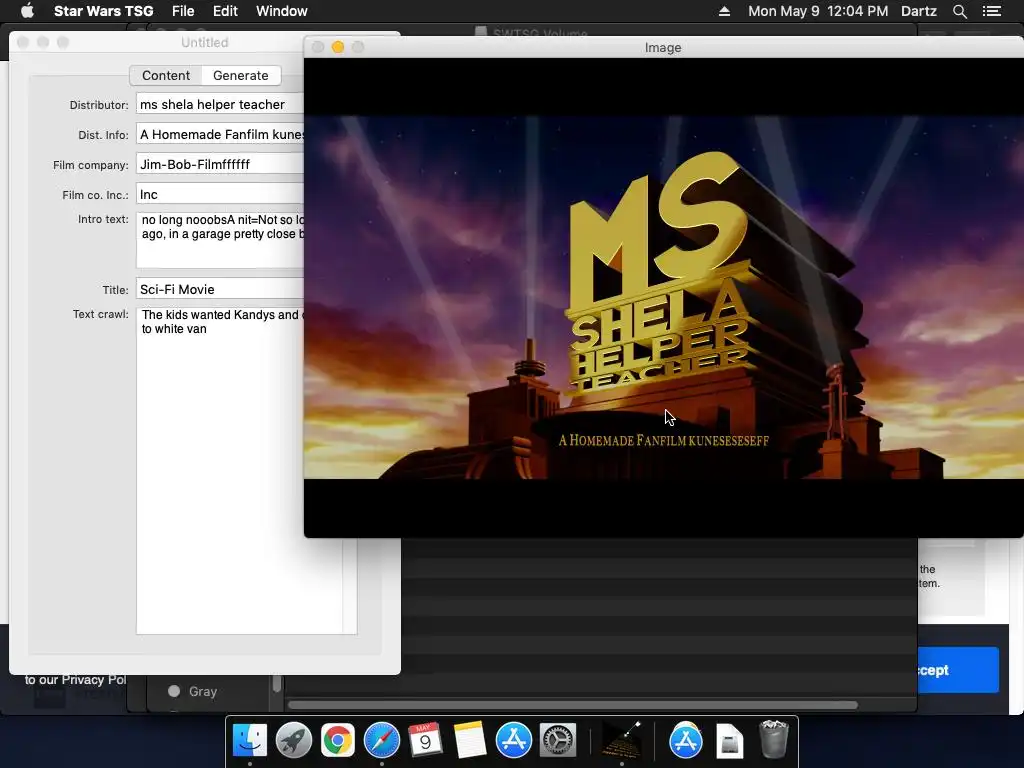The height and width of the screenshot is (768, 1024).
Task: Click vertical scrollbar beside Gray tag list
Action: coord(277,684)
